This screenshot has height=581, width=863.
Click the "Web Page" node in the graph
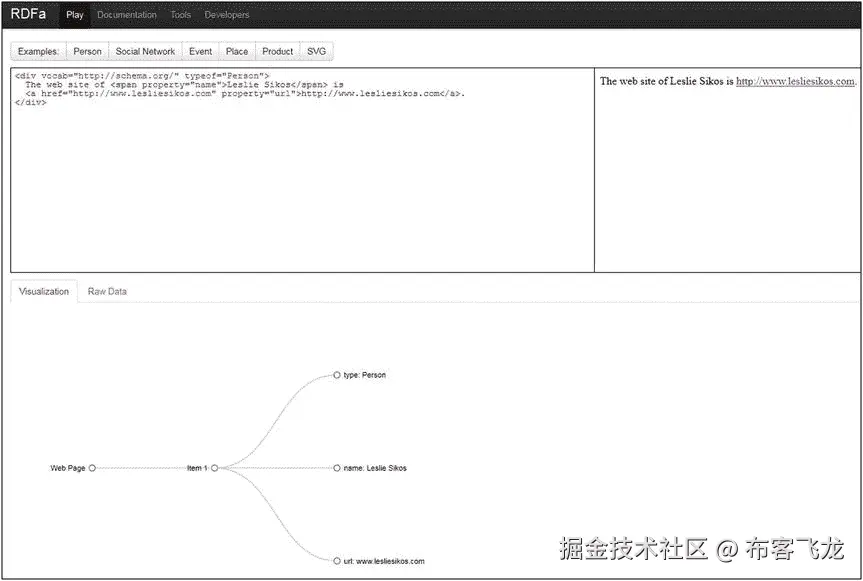click(x=91, y=467)
